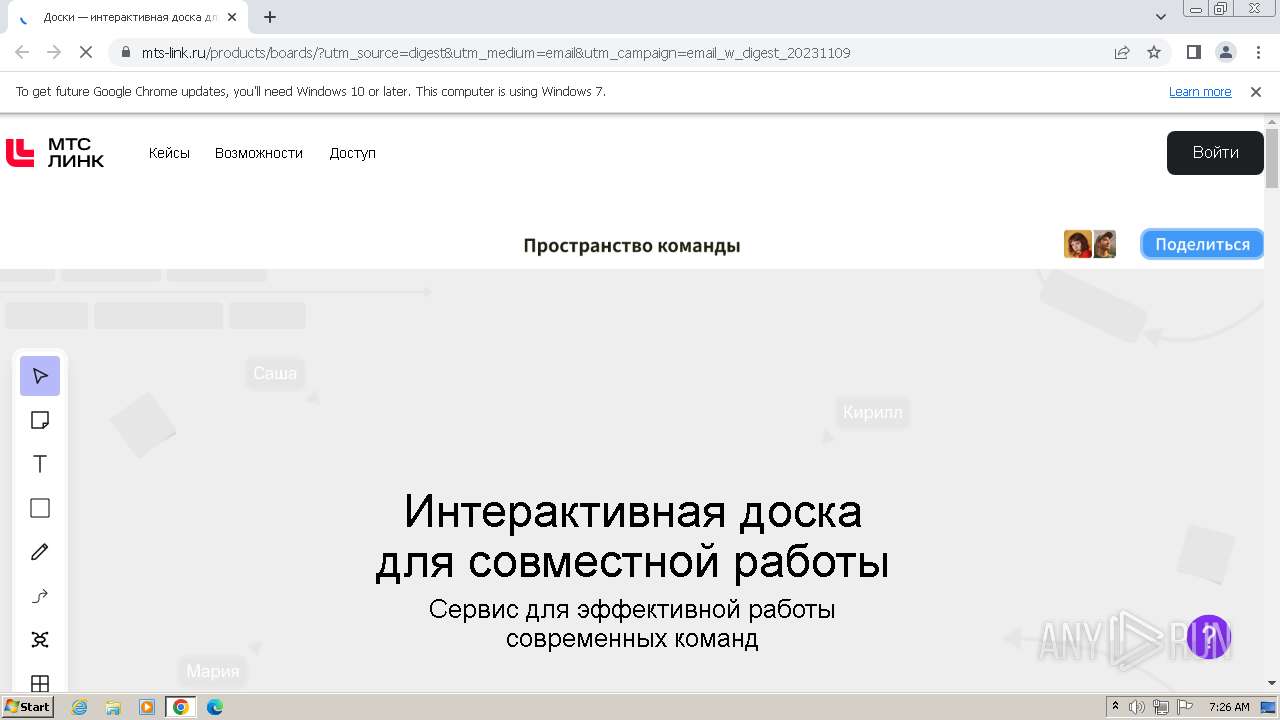Select the pencil drawing tool
Image resolution: width=1280 pixels, height=720 pixels.
click(x=40, y=552)
